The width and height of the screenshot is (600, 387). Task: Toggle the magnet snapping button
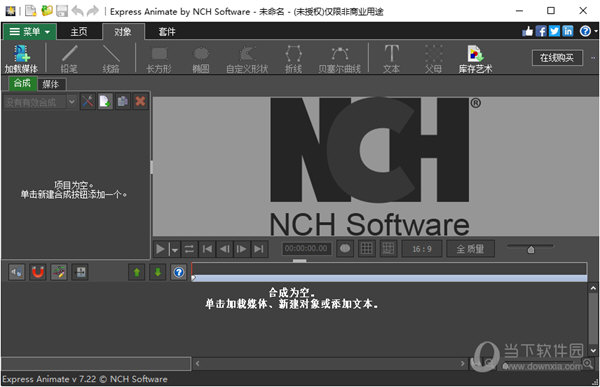[x=38, y=272]
